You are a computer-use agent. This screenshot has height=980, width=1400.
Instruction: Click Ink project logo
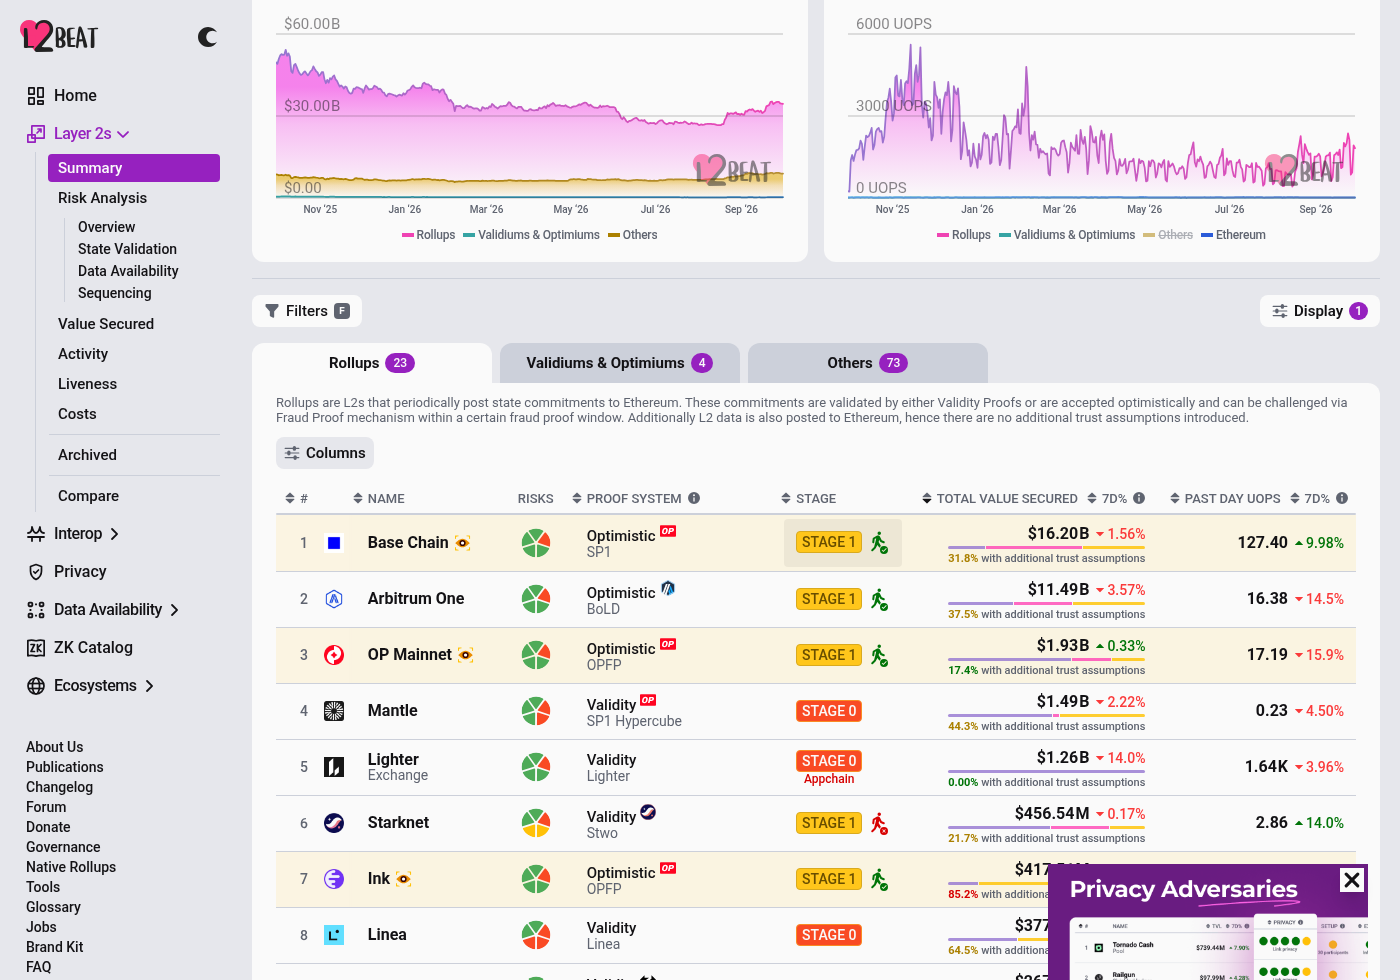(x=334, y=879)
